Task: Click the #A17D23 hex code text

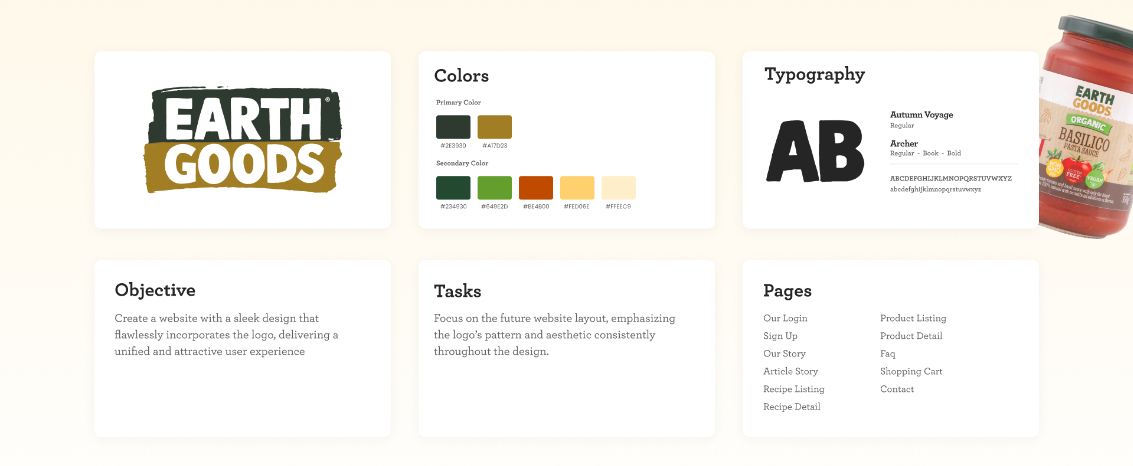Action: click(494, 146)
